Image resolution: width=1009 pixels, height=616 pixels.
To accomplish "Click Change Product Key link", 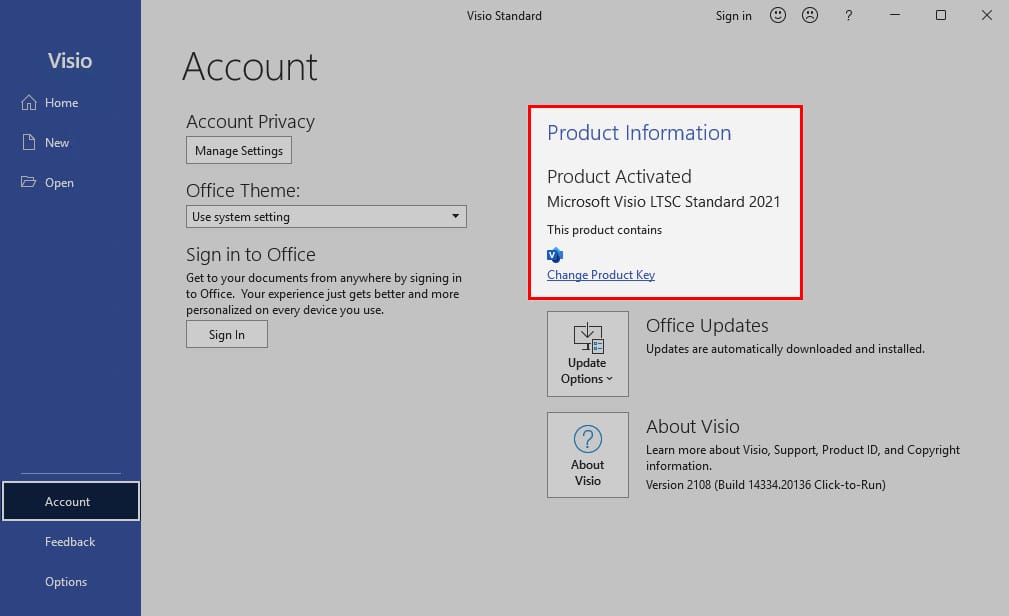I will tap(601, 275).
